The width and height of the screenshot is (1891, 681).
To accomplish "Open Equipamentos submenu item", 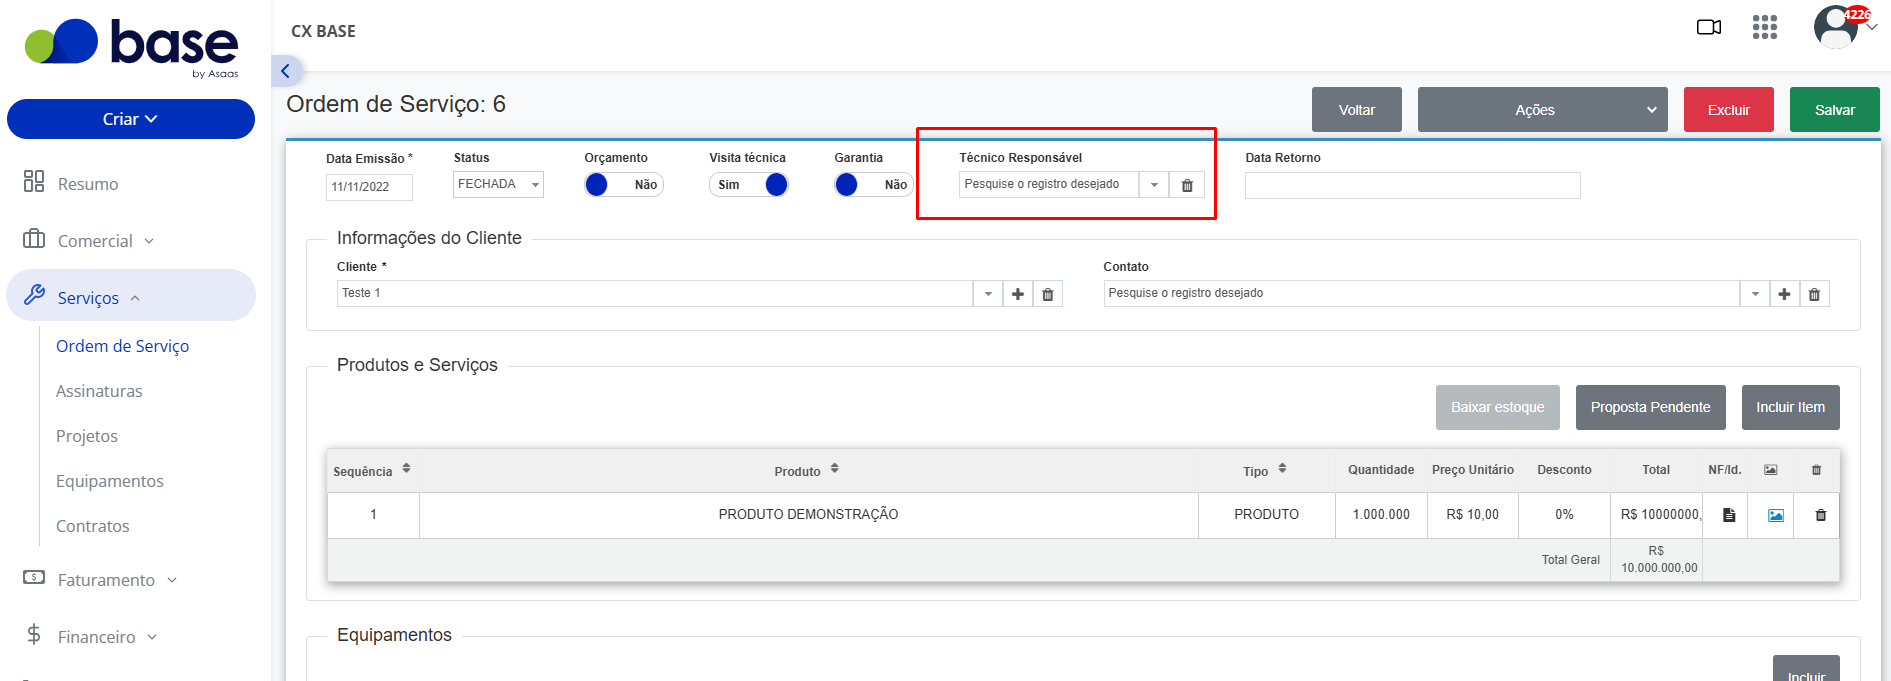I will 110,481.
